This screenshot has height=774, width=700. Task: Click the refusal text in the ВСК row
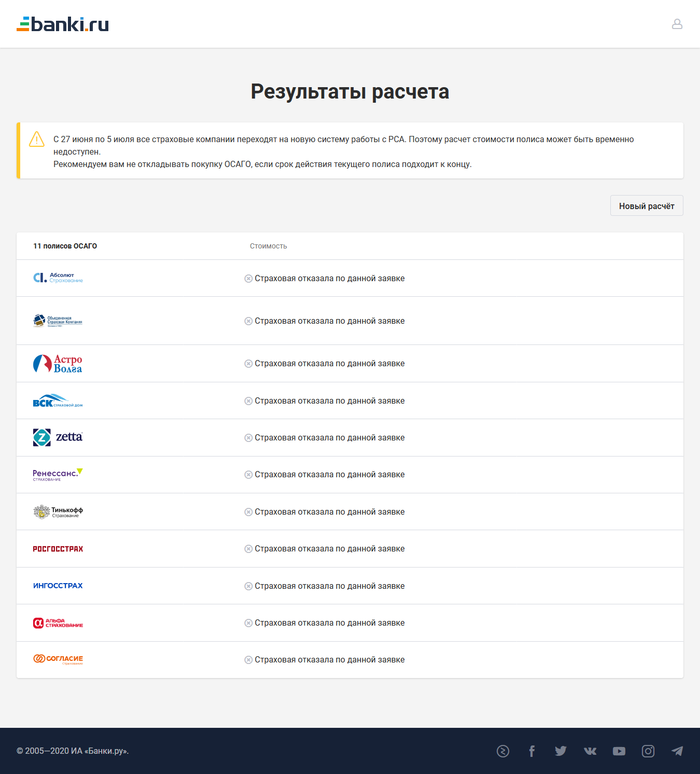(x=329, y=401)
